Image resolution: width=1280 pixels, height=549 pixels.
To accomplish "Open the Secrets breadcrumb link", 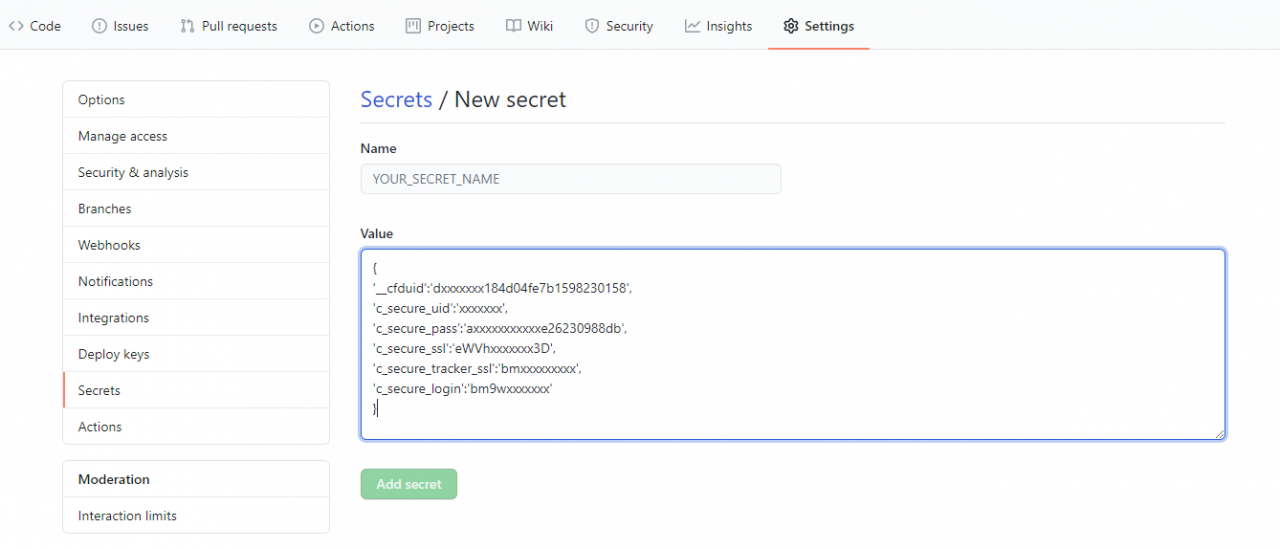I will pyautogui.click(x=396, y=100).
